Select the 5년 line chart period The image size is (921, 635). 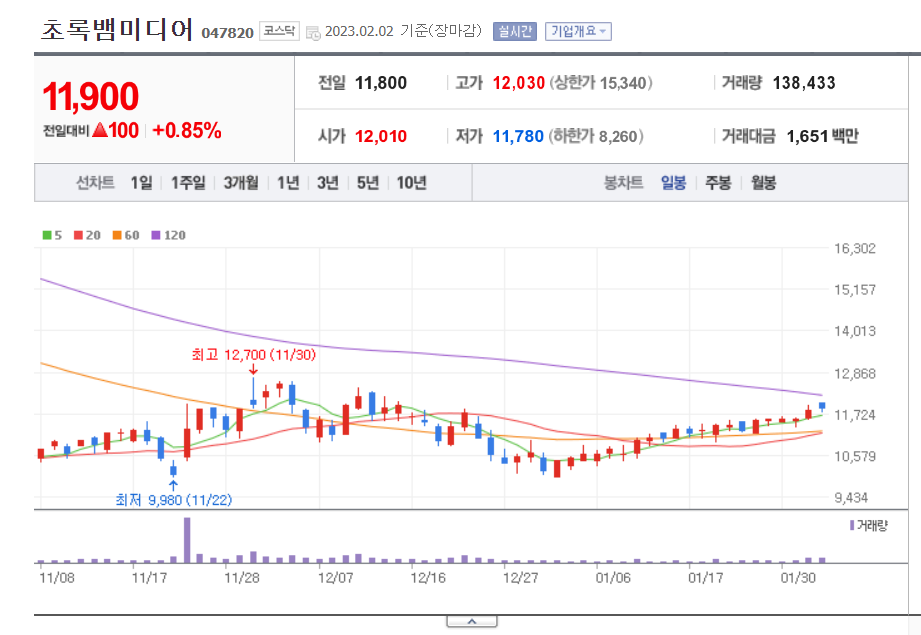click(368, 183)
